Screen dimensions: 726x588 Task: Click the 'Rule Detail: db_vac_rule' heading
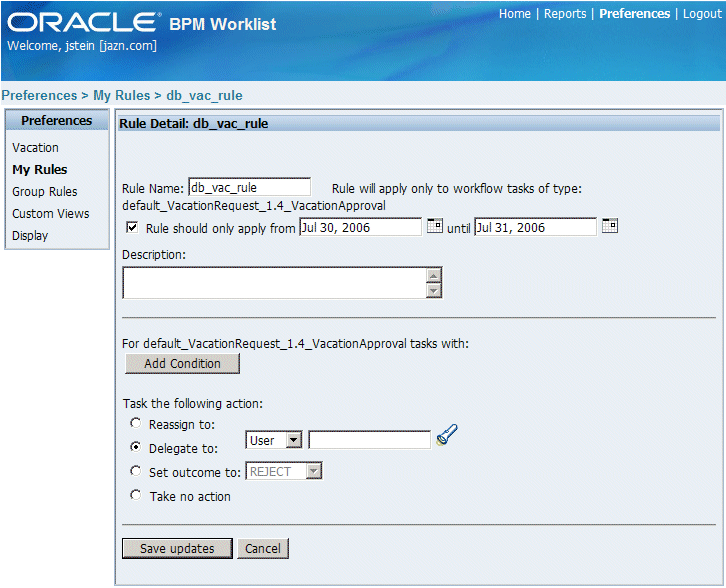(194, 124)
